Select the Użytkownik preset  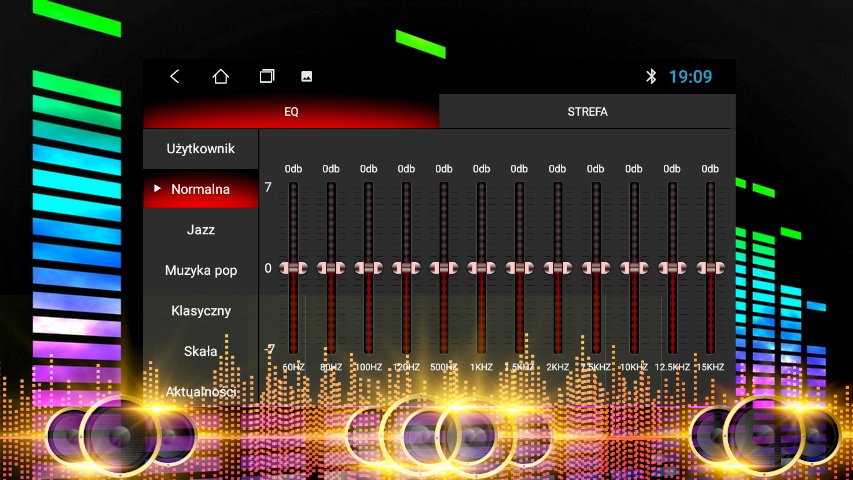(x=200, y=149)
